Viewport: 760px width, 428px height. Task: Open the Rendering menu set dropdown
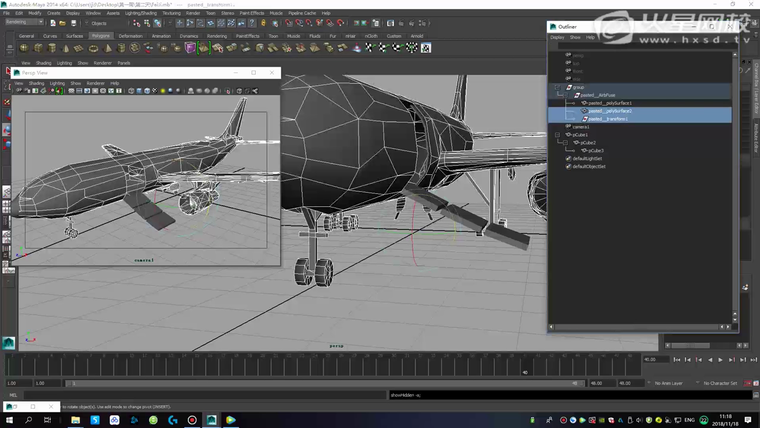(23, 22)
